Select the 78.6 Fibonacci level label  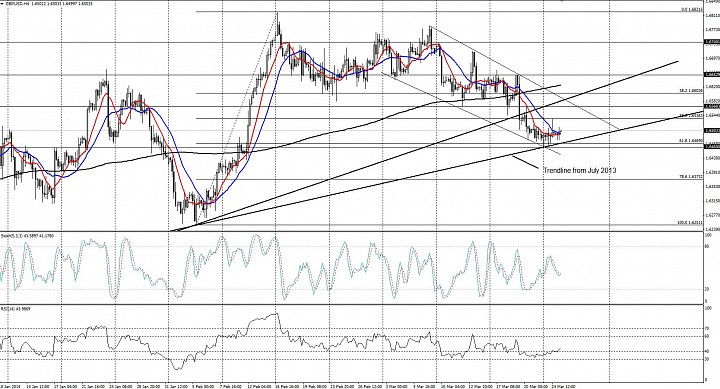pyautogui.click(x=691, y=176)
